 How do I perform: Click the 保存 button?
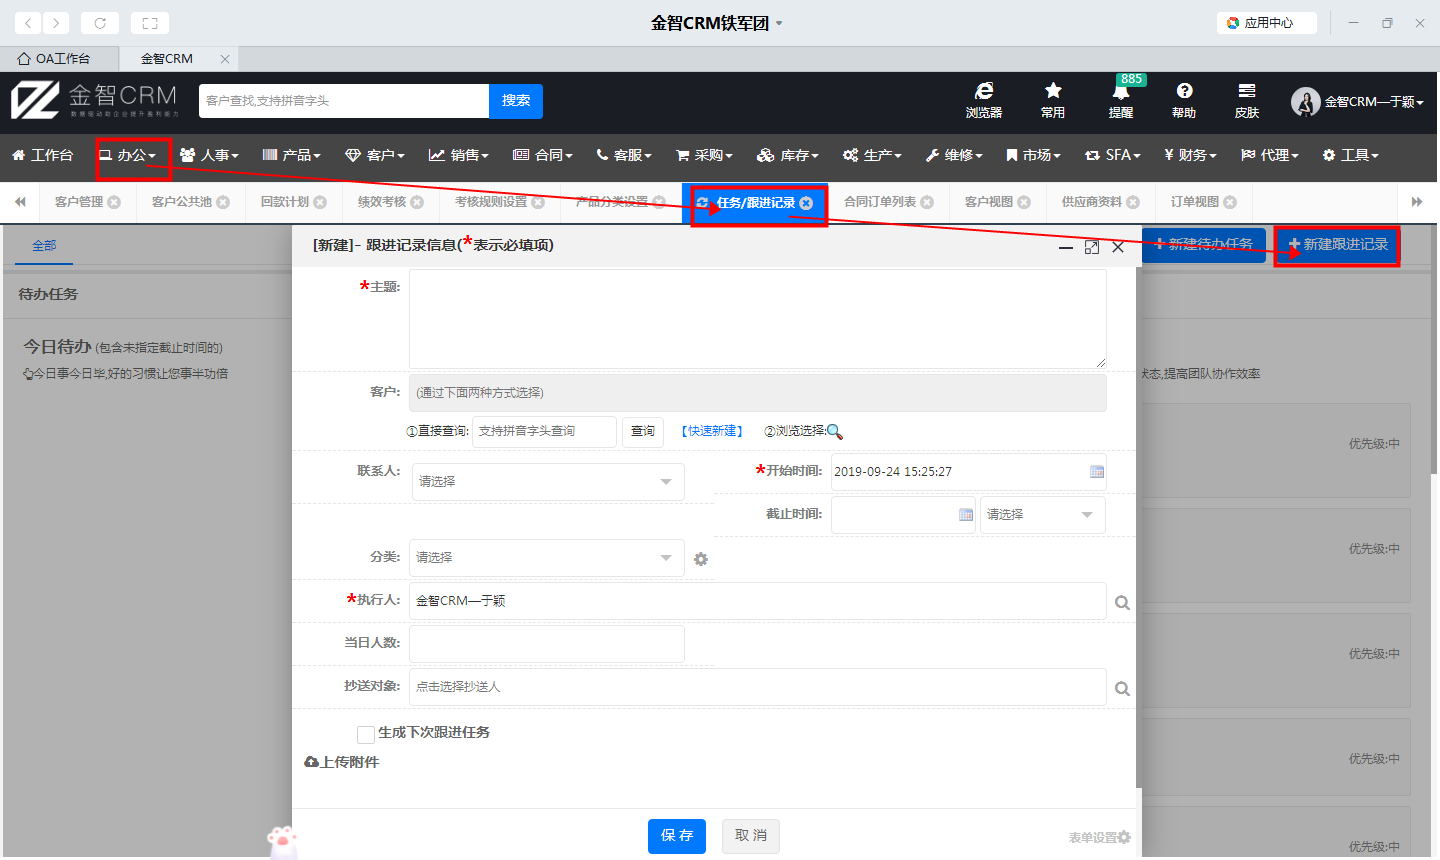pyautogui.click(x=677, y=836)
